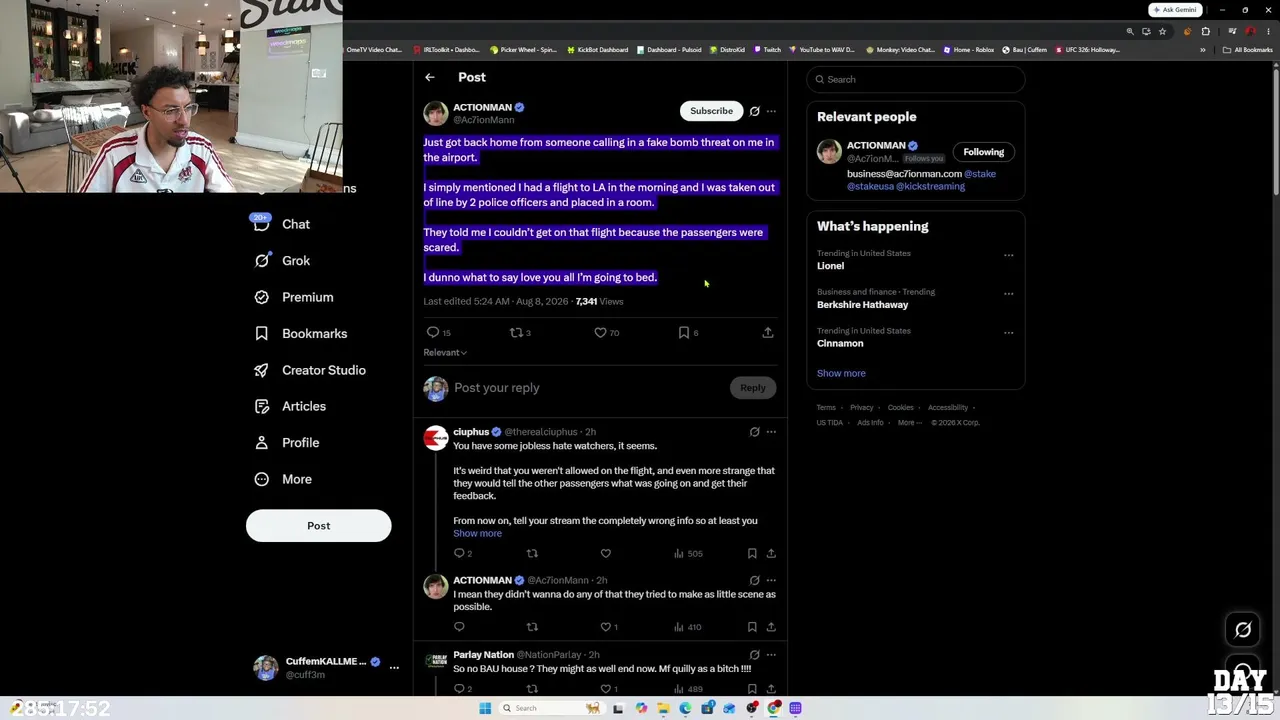The height and width of the screenshot is (720, 1280).
Task: View analytics for ciuphus reply (505 views)
Action: (688, 553)
